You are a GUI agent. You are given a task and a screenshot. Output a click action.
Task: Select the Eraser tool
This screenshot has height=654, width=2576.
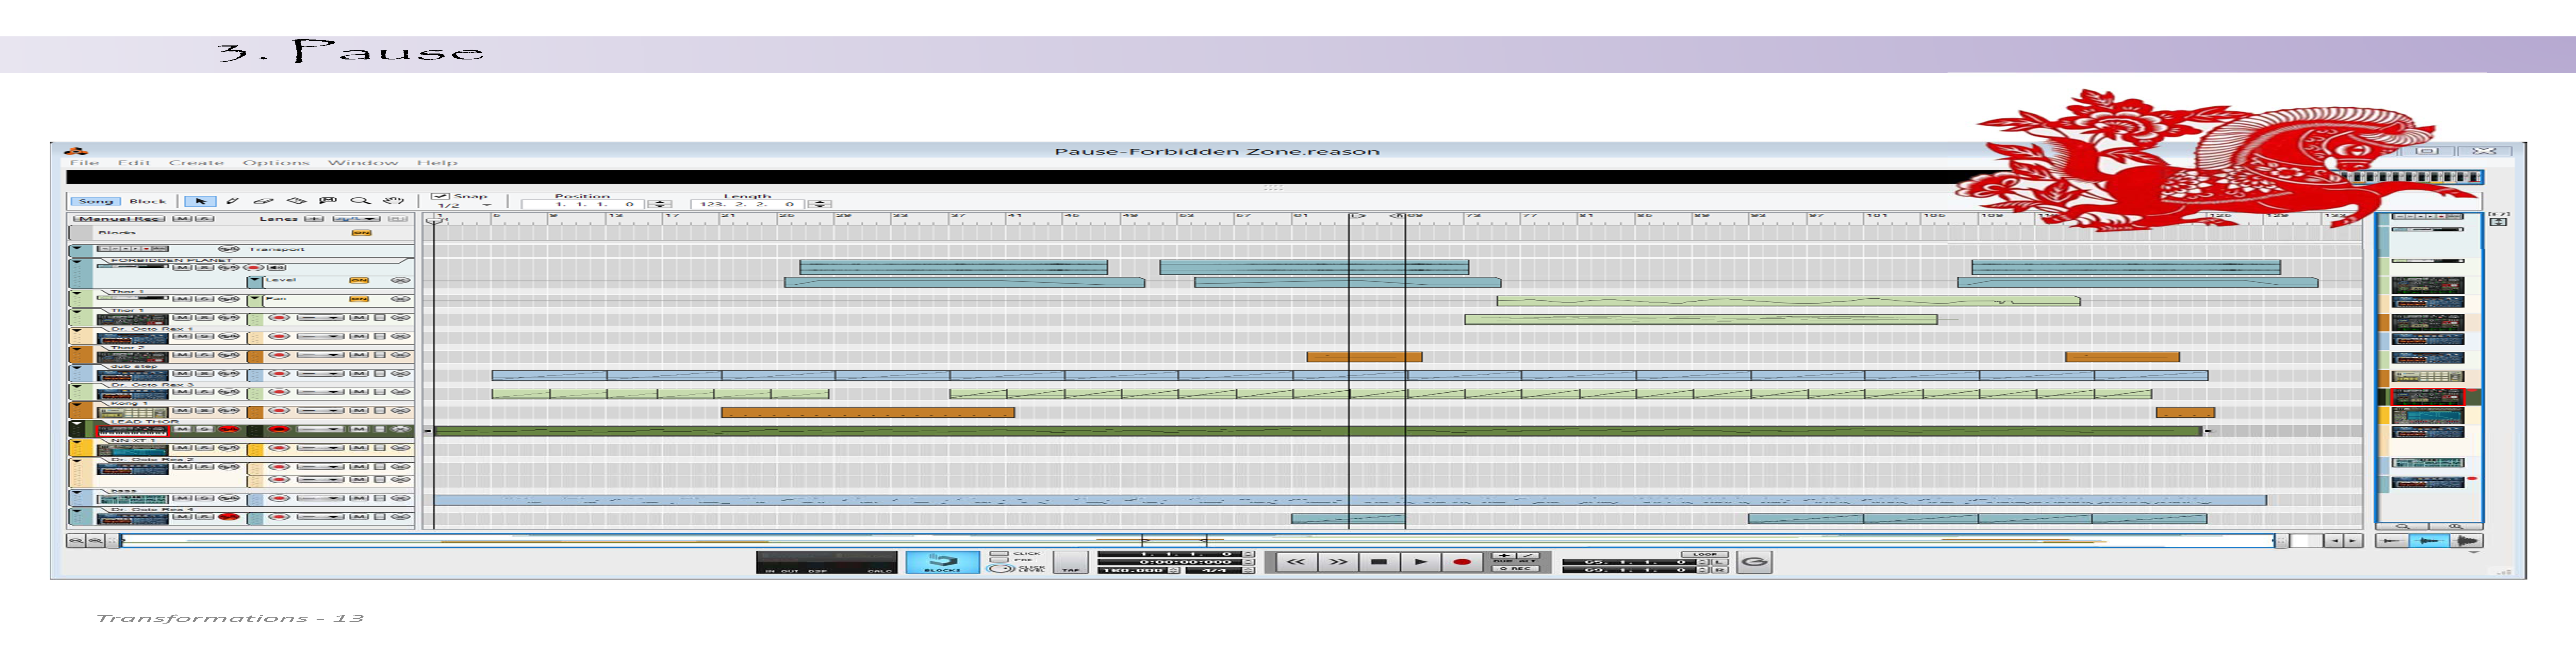point(264,201)
